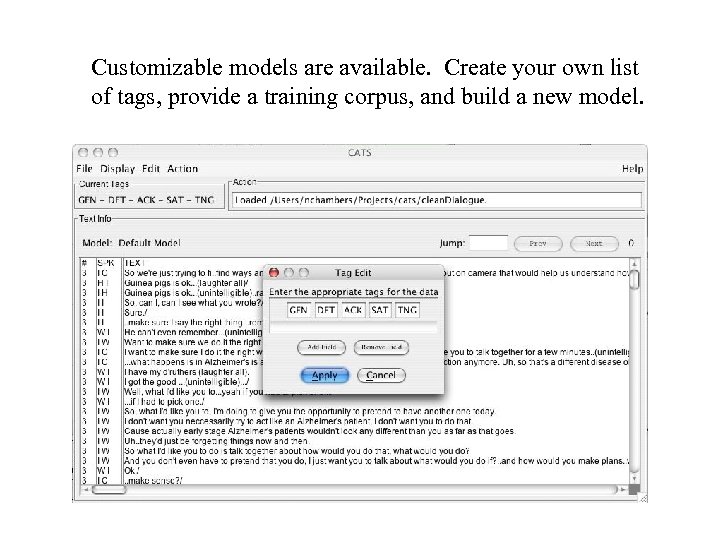This screenshot has height=540, width=720.
Task: Click the scroll up arrow
Action: click(x=634, y=264)
